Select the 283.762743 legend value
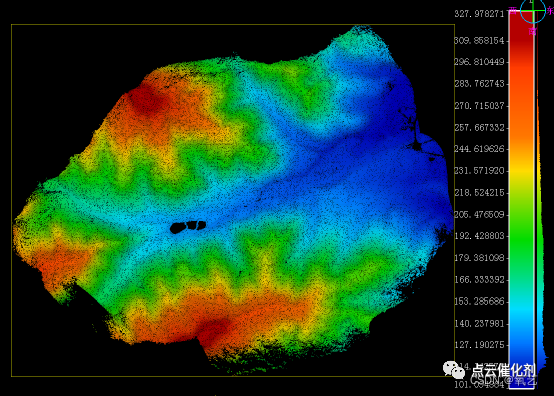554x396 pixels. pos(479,83)
